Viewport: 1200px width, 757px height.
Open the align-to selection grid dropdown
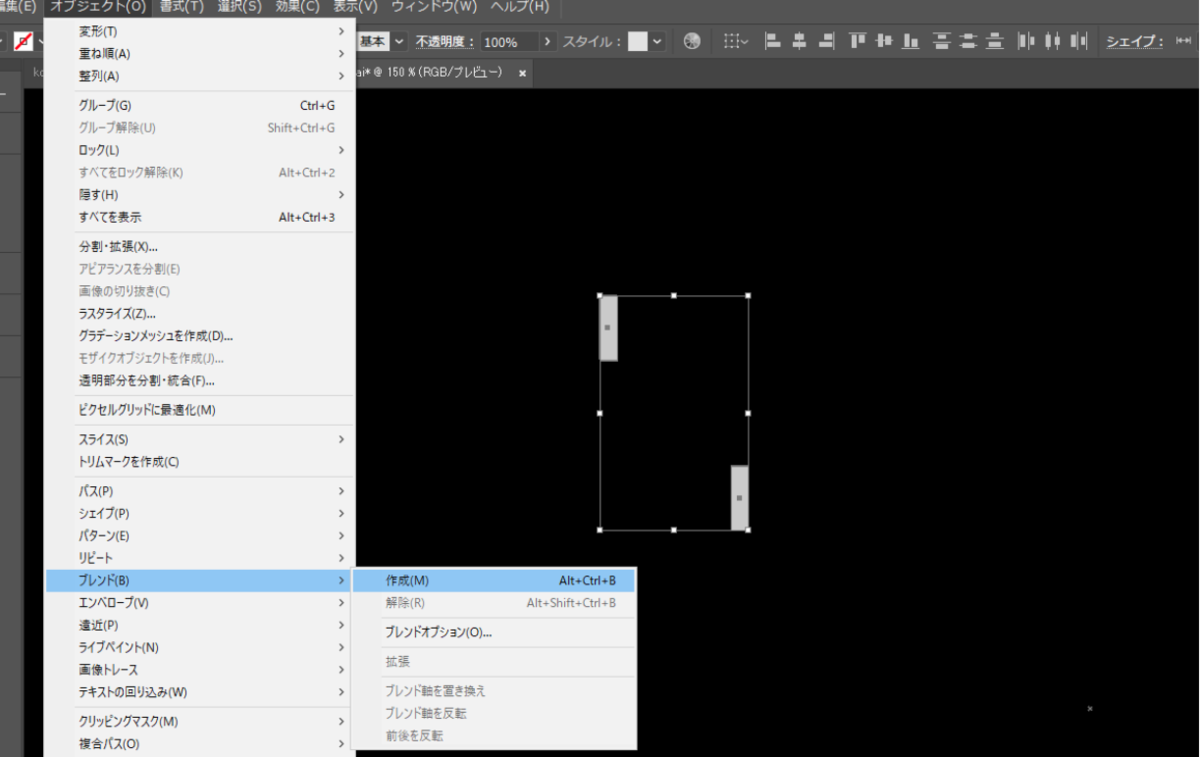tap(736, 41)
